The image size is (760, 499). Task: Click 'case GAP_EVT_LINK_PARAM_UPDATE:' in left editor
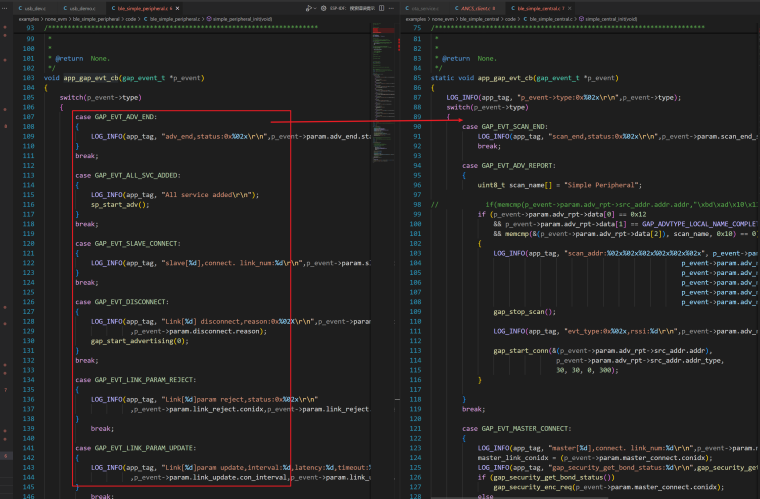click(x=135, y=448)
